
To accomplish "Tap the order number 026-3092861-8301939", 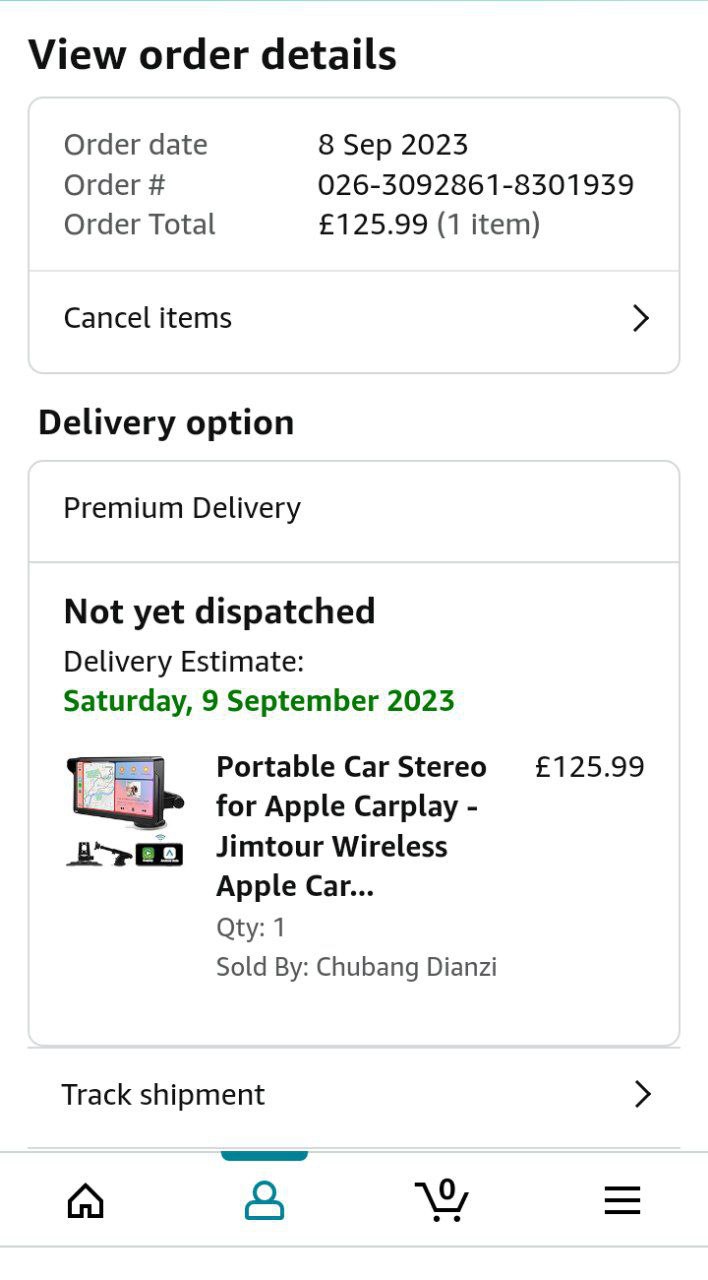I will (476, 185).
